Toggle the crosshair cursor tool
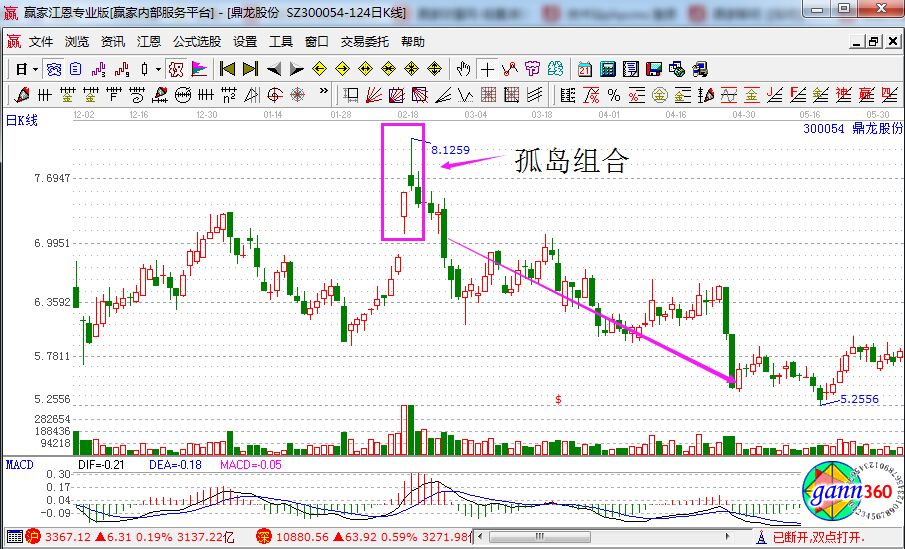 pos(487,69)
